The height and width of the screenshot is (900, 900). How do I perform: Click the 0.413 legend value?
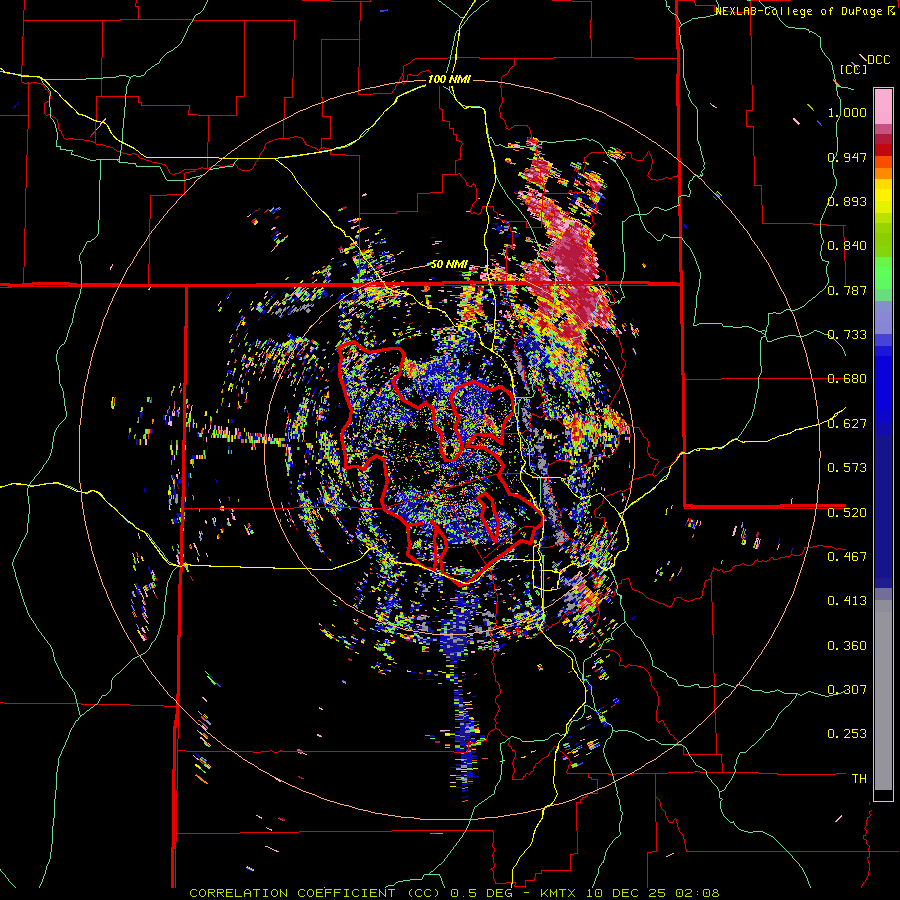[x=847, y=601]
